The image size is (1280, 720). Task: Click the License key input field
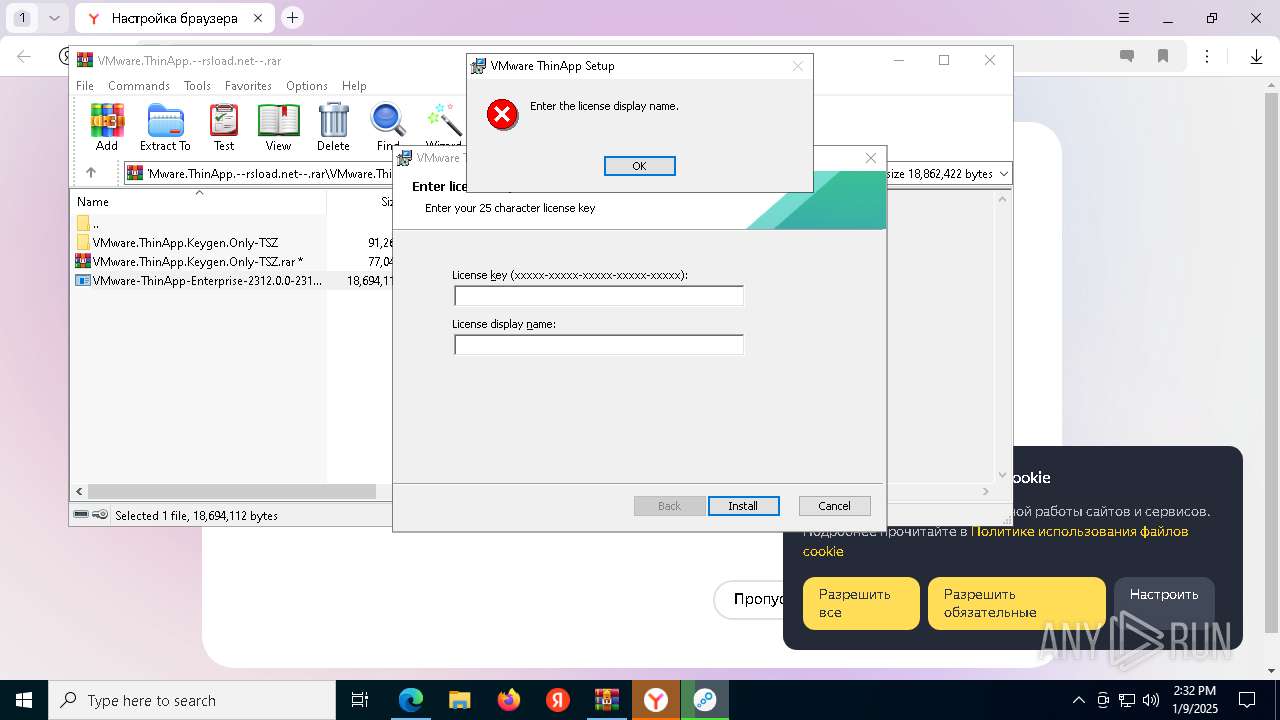(599, 296)
